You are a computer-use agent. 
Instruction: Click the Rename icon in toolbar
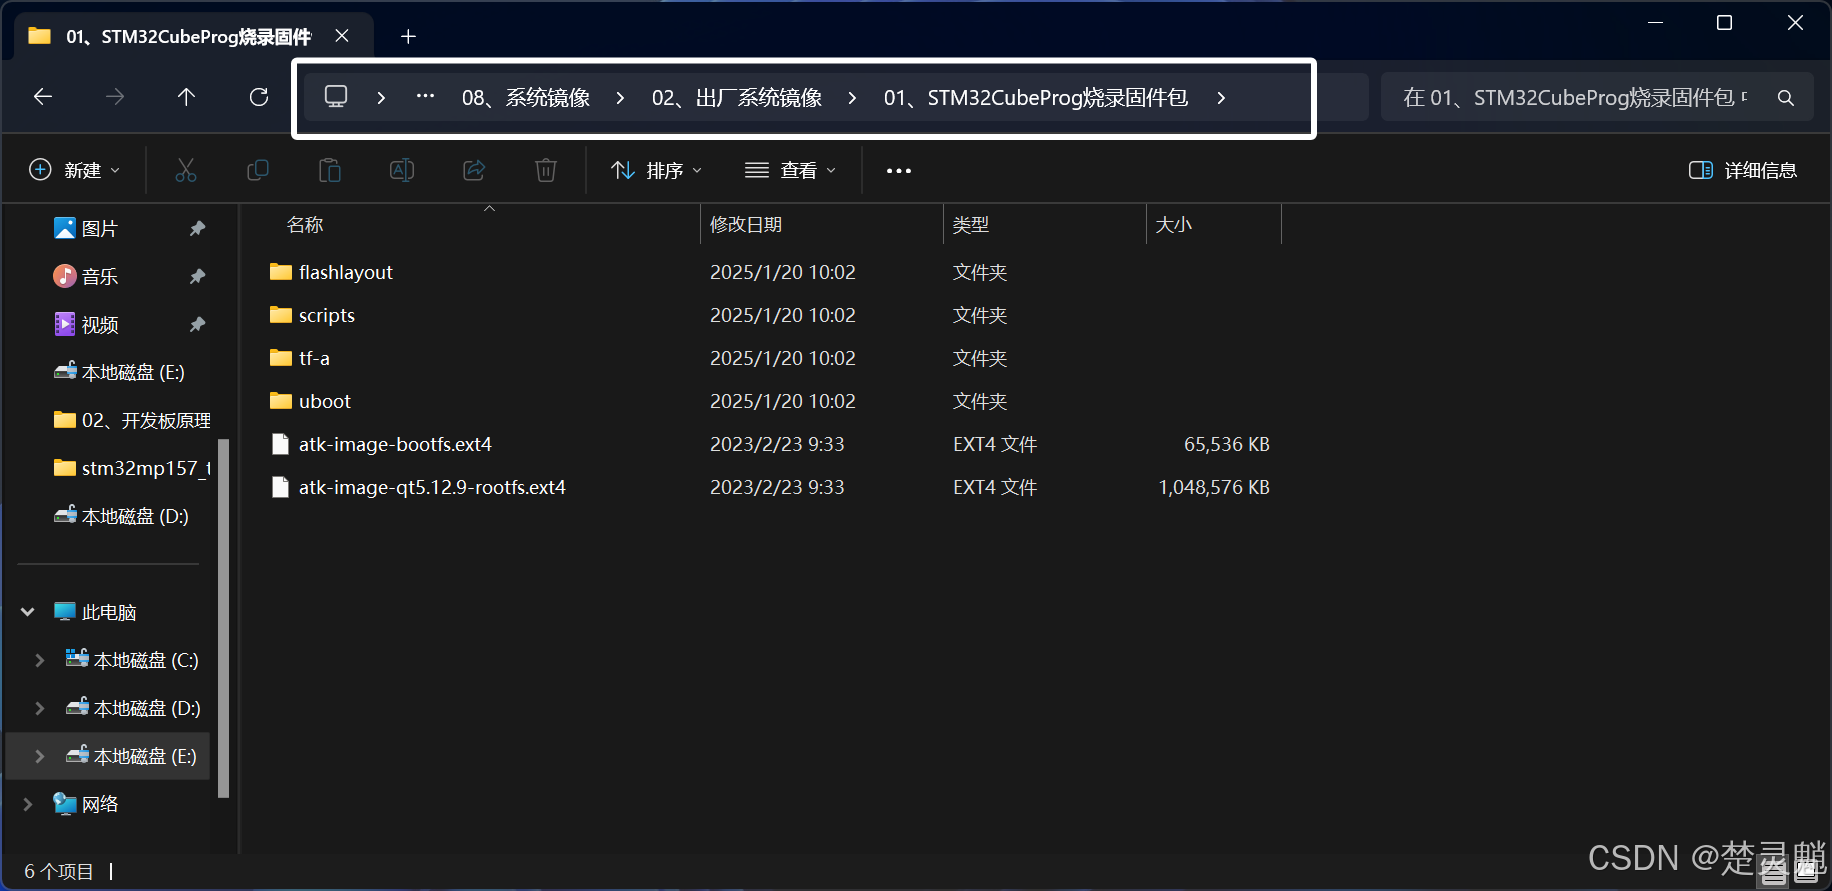click(x=402, y=170)
